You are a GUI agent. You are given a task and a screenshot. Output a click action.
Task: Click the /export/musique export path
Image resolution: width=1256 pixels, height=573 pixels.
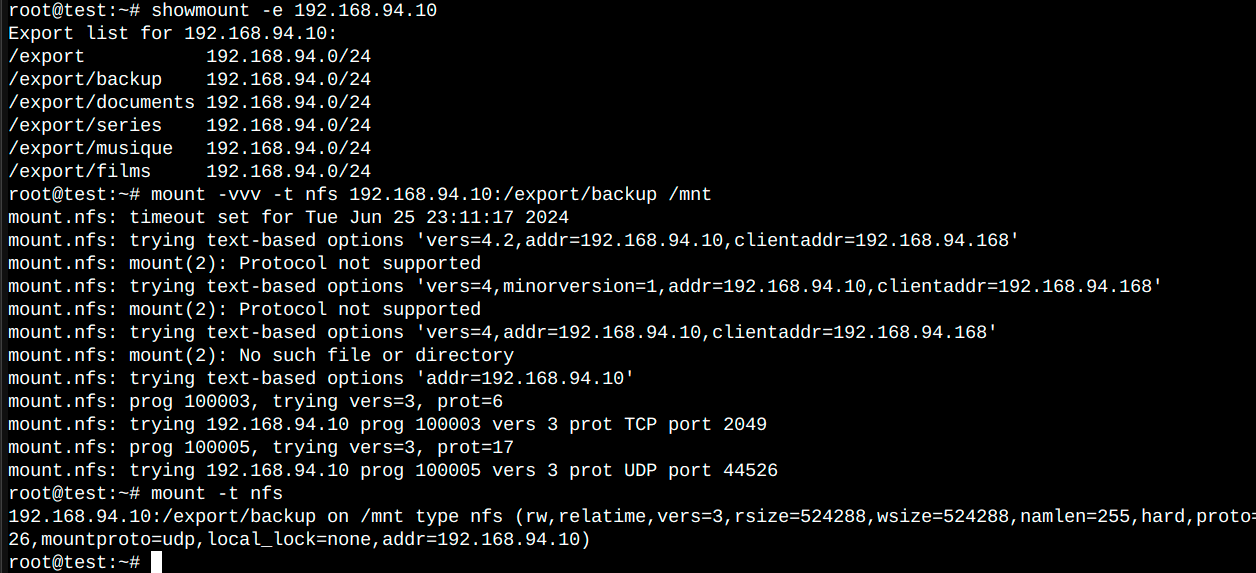click(90, 149)
